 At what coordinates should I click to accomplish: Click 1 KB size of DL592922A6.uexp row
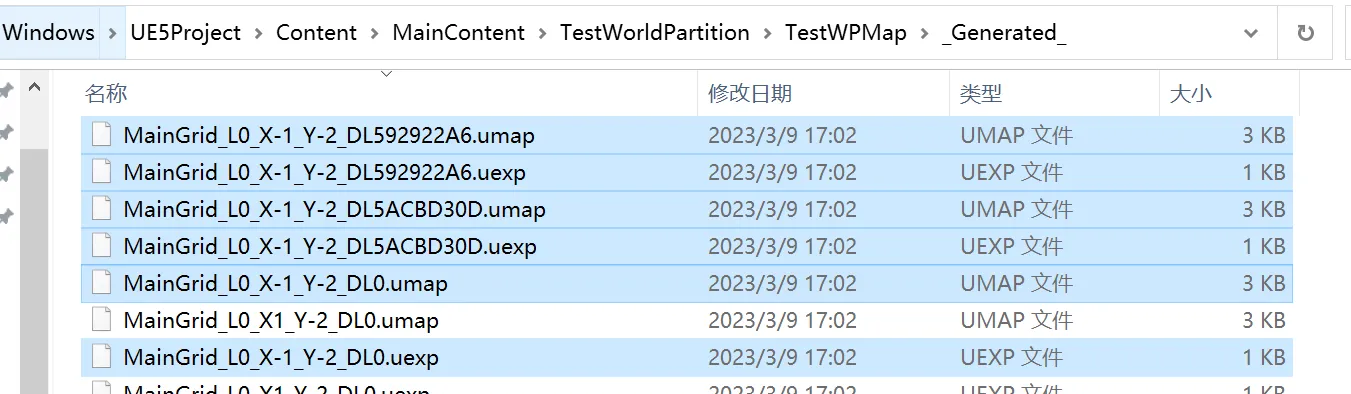tap(1263, 172)
